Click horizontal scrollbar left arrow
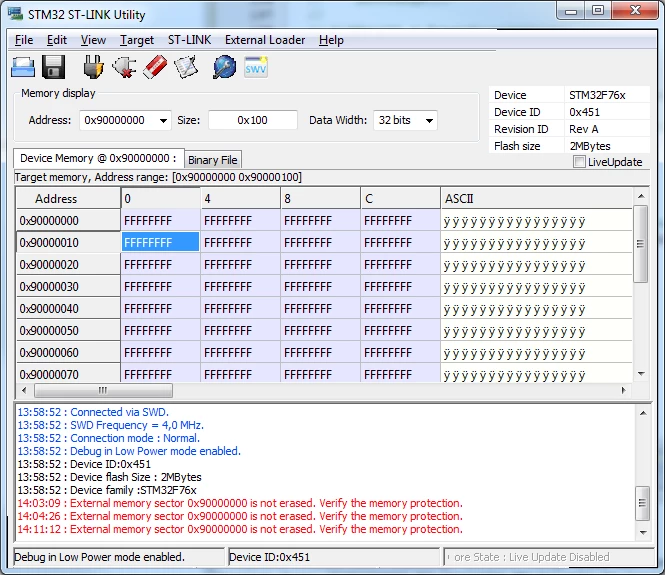 click(x=24, y=390)
